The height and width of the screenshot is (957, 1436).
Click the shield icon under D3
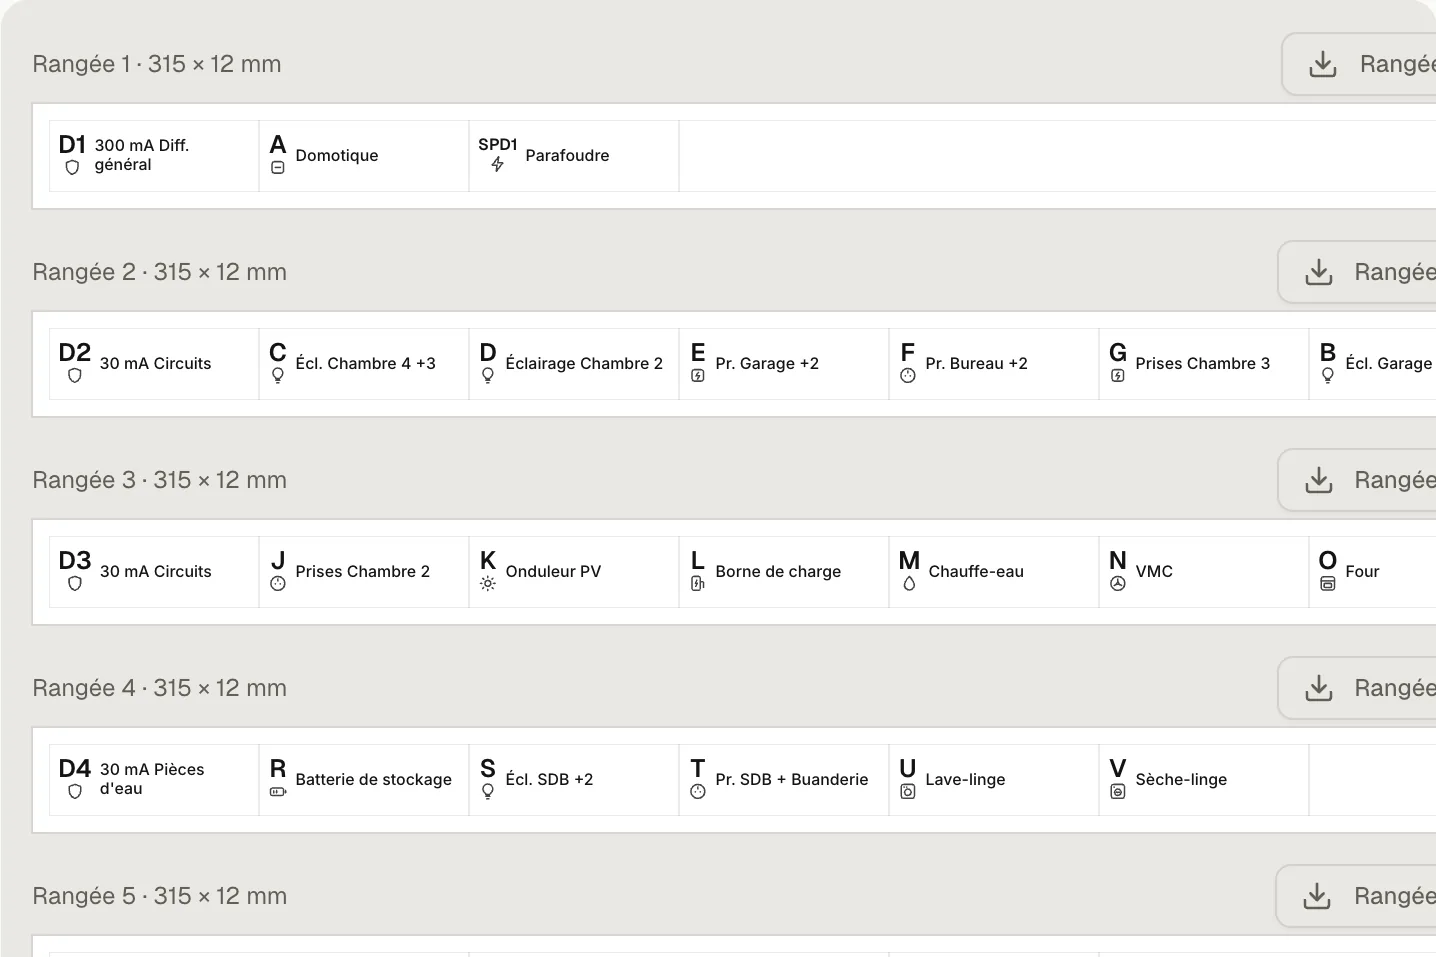(75, 584)
